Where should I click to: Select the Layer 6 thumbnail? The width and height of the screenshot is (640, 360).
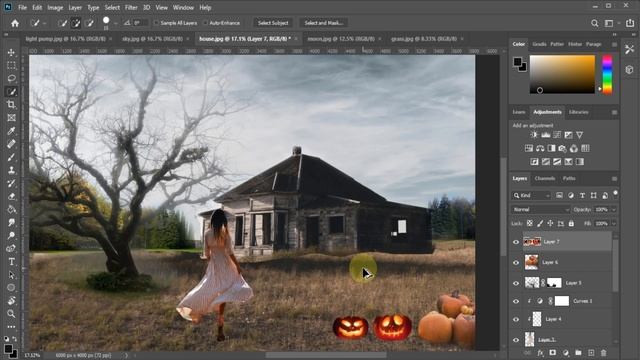point(531,262)
